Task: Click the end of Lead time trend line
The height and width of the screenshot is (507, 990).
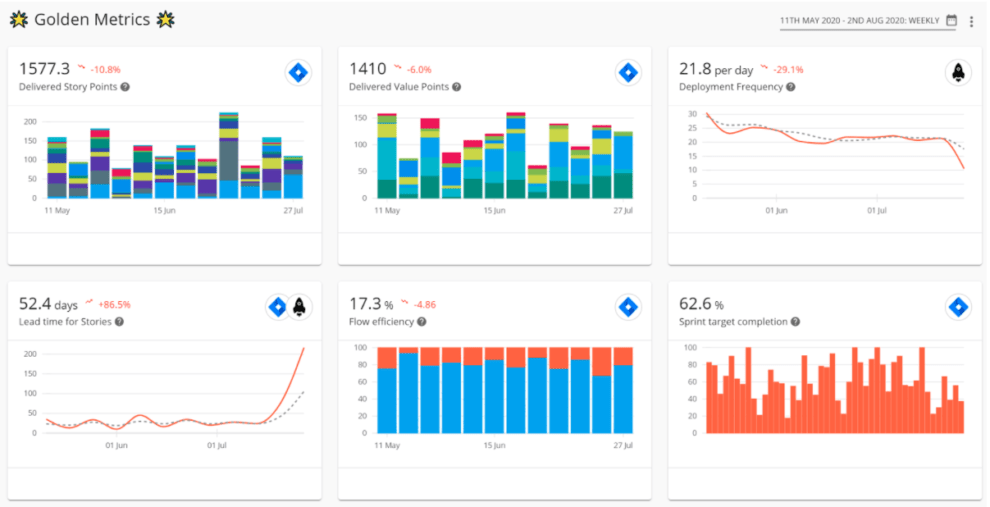Action: (304, 349)
